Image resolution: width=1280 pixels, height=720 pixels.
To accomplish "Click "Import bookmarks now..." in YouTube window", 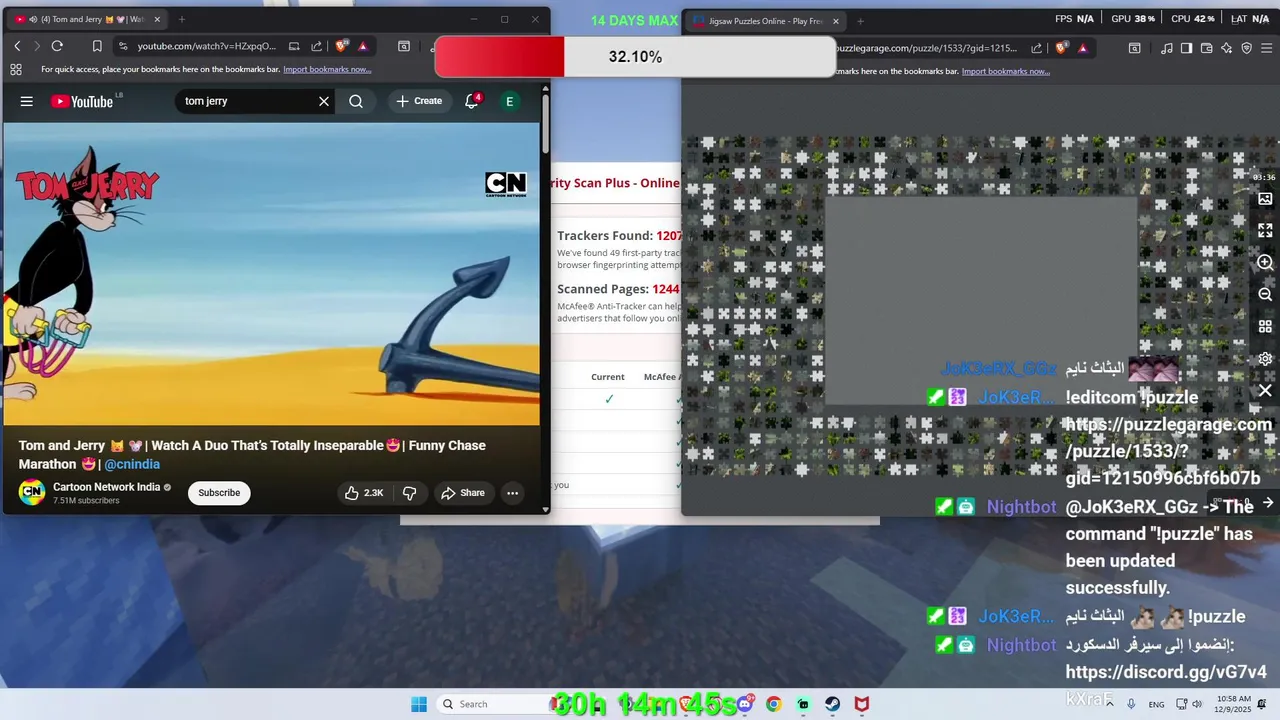I will click(327, 69).
